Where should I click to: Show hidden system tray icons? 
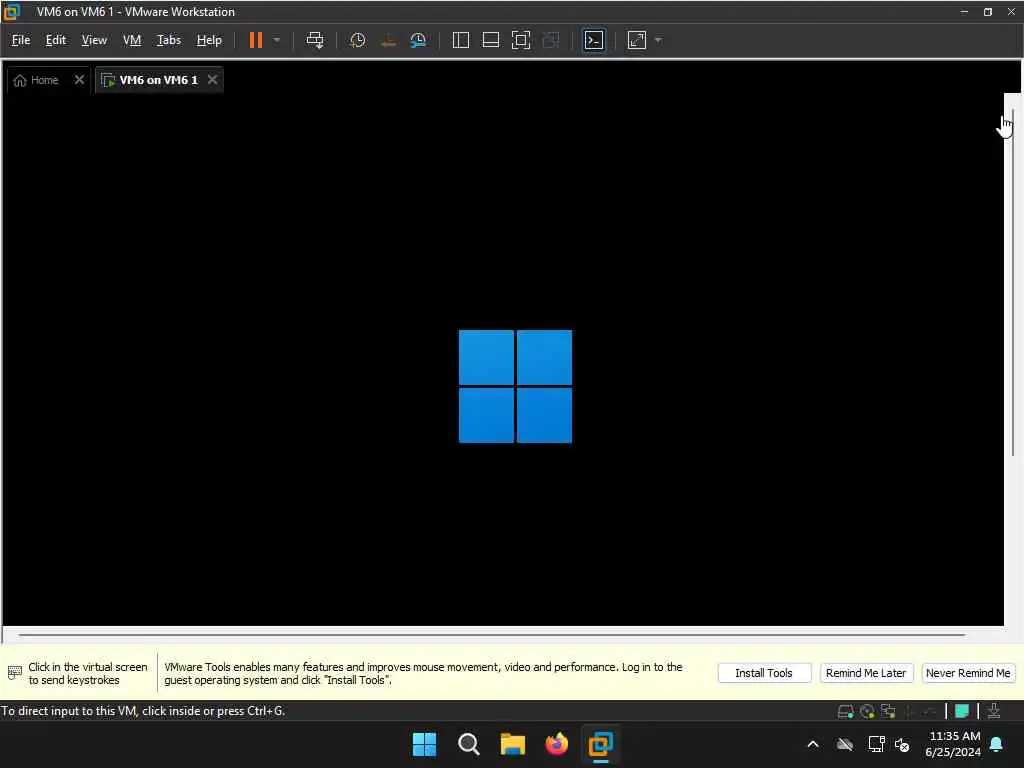click(813, 744)
